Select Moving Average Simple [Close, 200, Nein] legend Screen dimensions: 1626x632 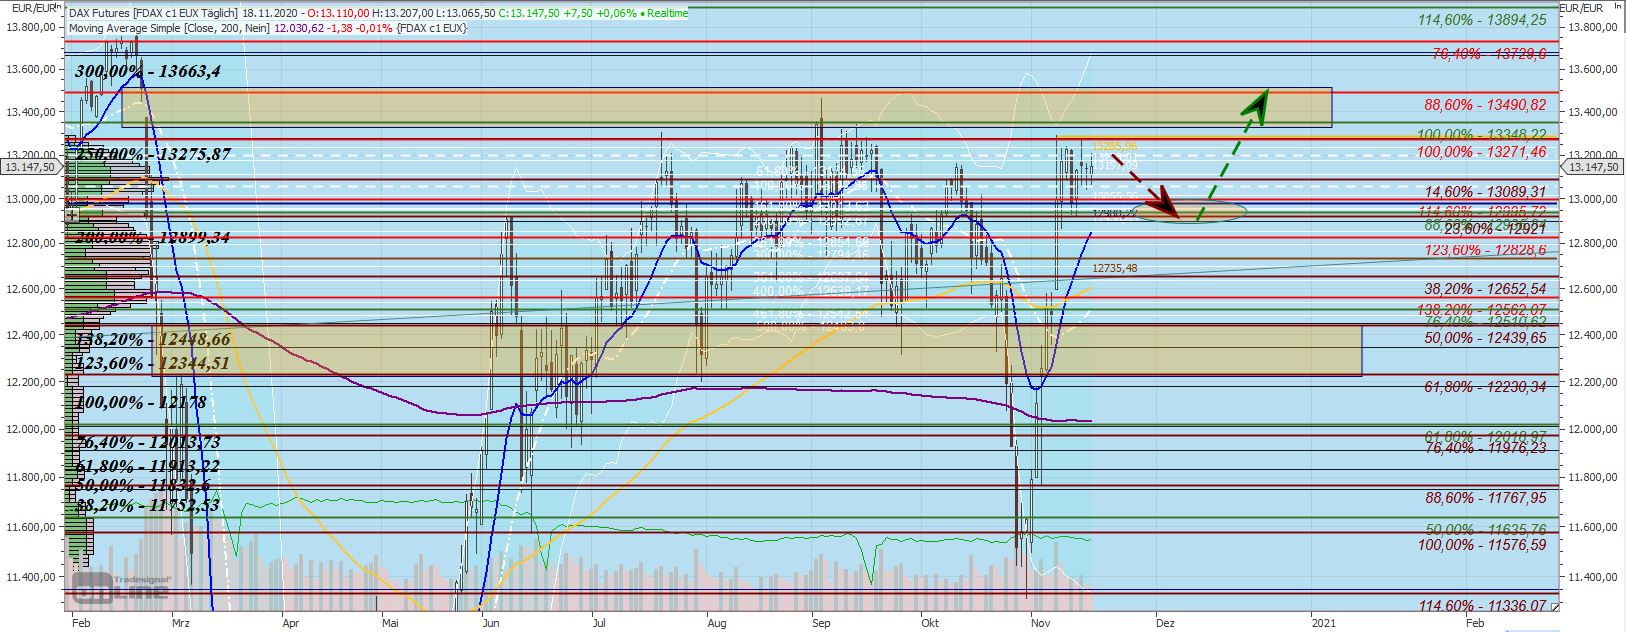(x=168, y=28)
